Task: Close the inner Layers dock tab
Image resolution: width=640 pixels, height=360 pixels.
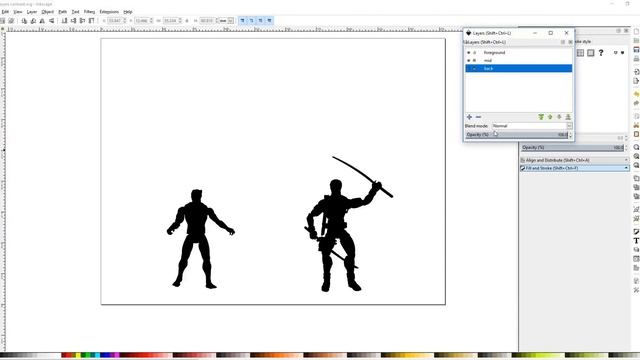Action: [570, 42]
